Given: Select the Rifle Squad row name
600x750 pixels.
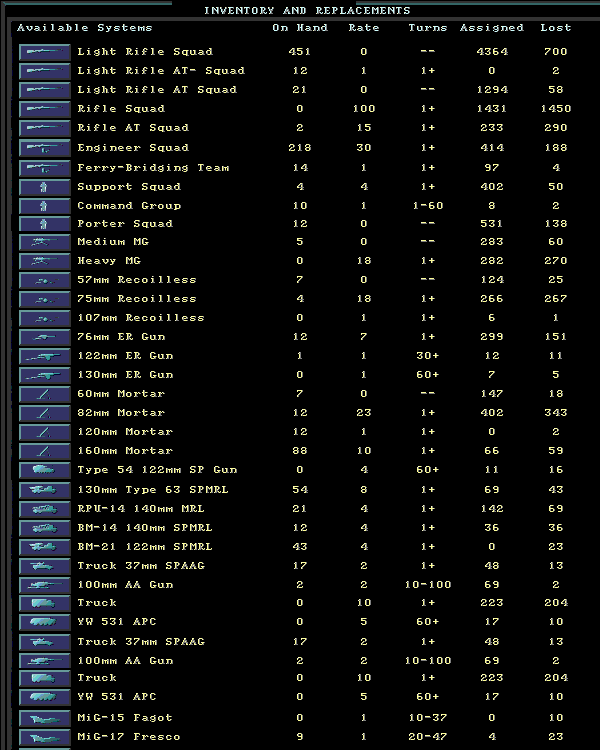Looking at the screenshot, I should [121, 109].
